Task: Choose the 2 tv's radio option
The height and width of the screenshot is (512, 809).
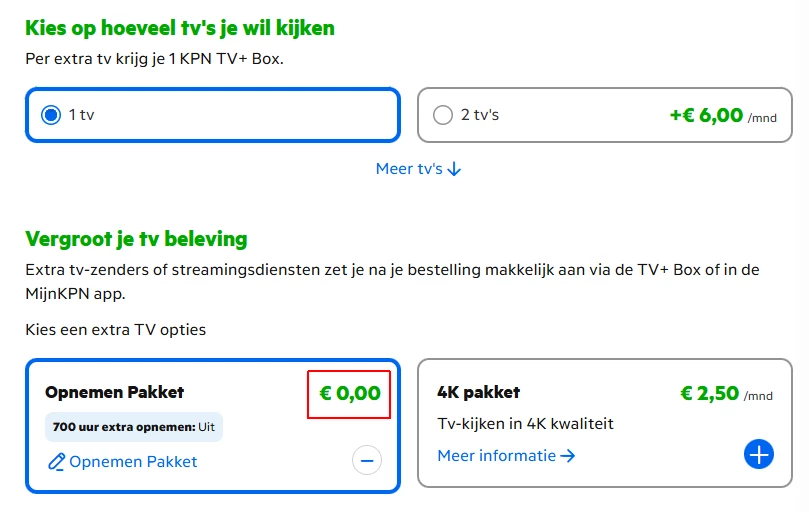Action: pos(443,115)
